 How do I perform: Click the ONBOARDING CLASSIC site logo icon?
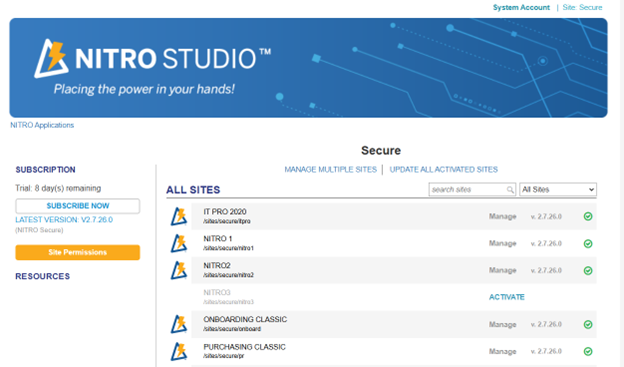click(x=179, y=324)
